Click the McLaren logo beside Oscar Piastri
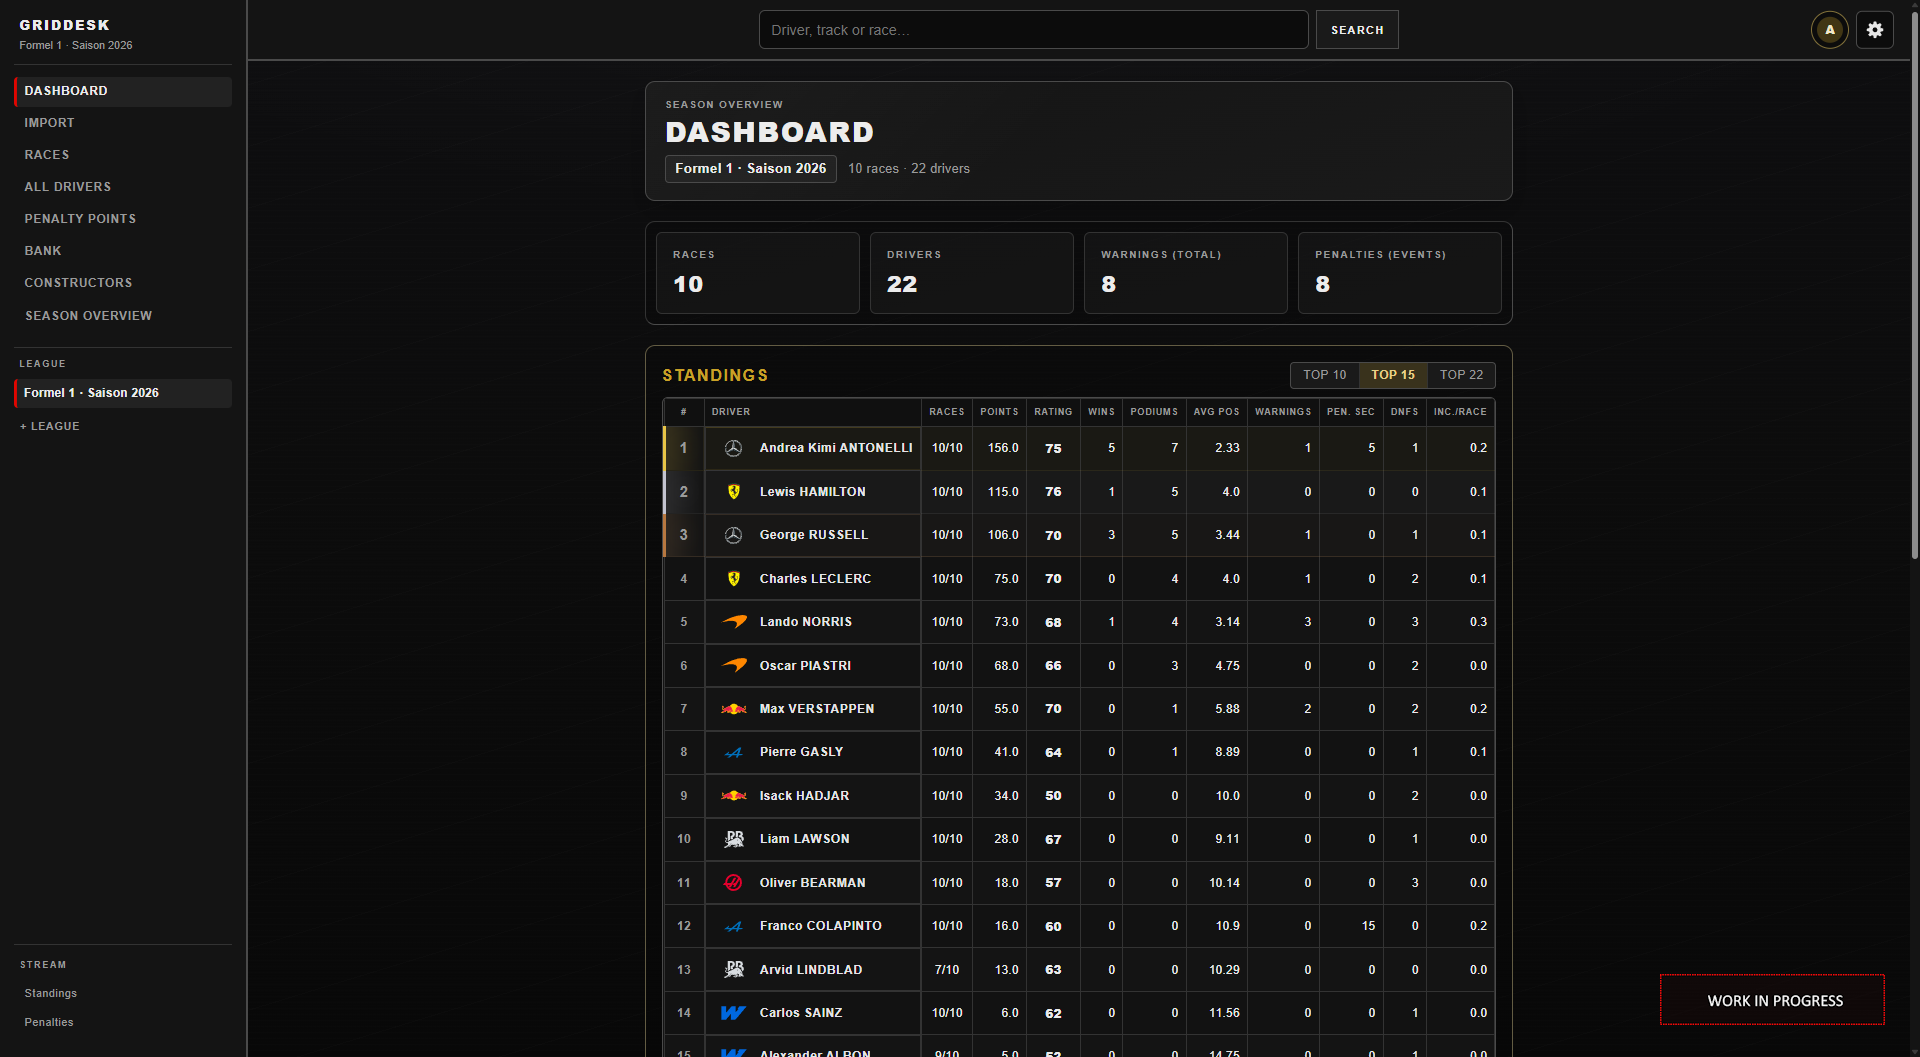The height and width of the screenshot is (1057, 1920). 734,666
